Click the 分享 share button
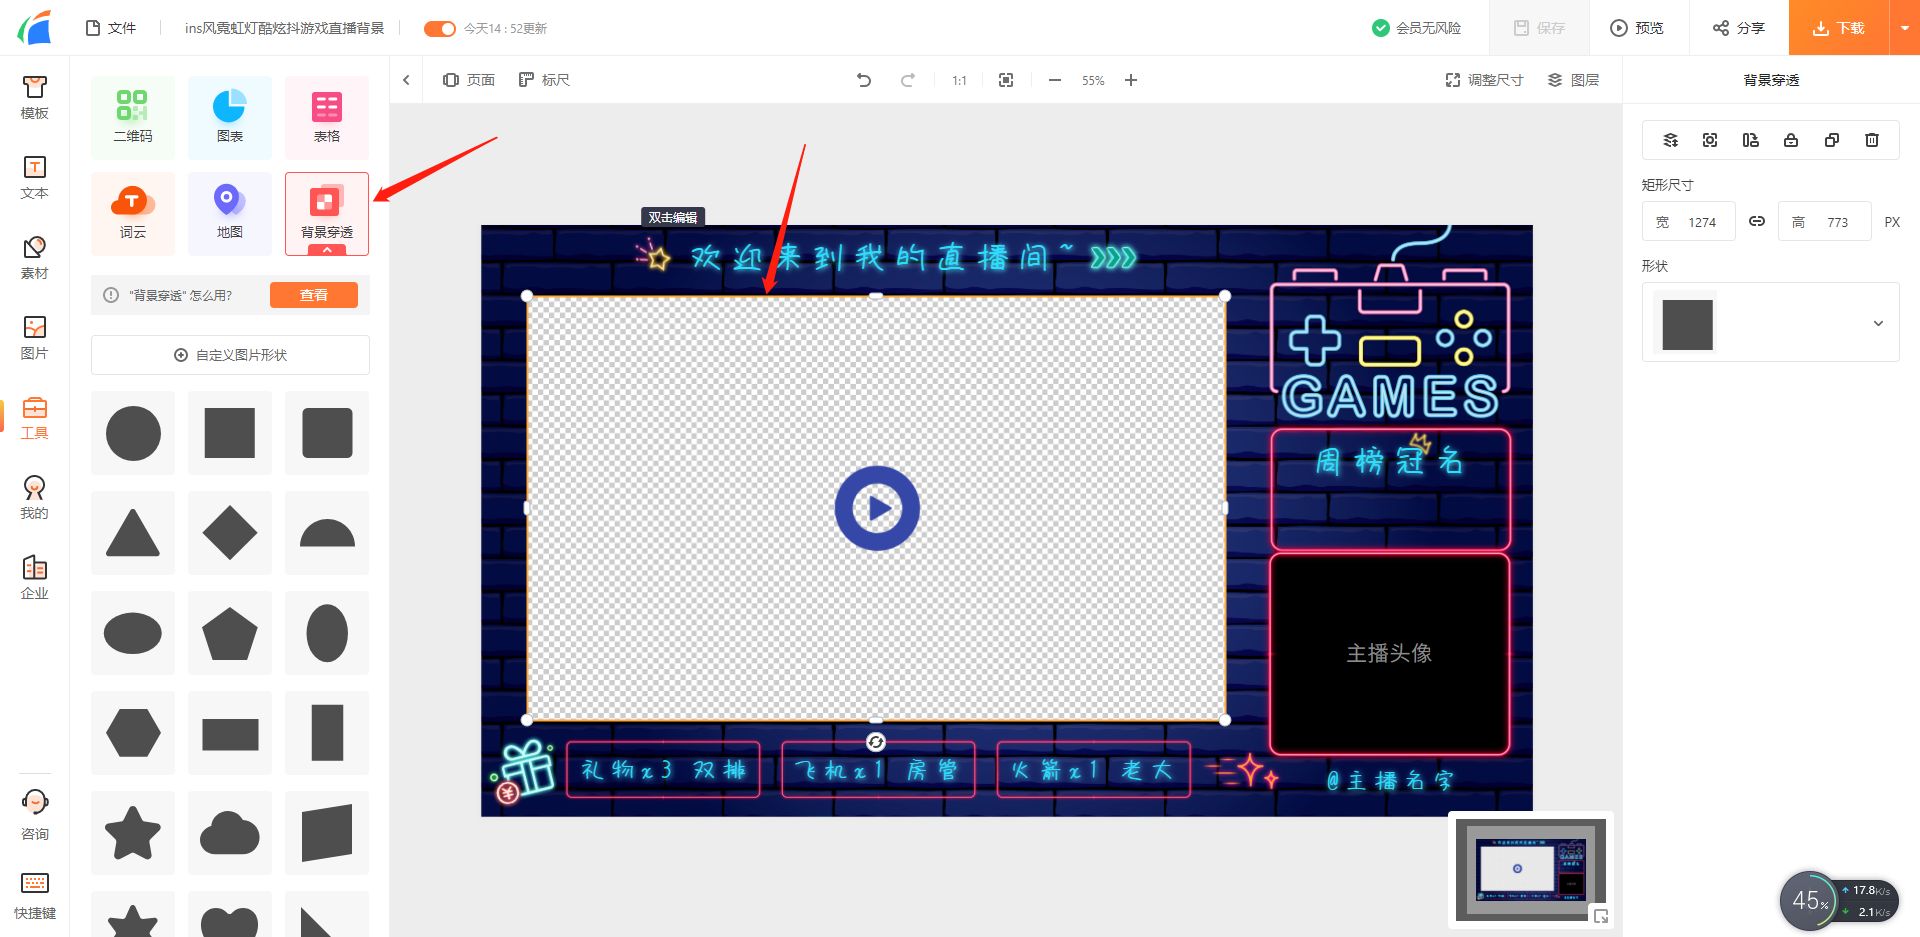Image resolution: width=1920 pixels, height=937 pixels. point(1739,28)
